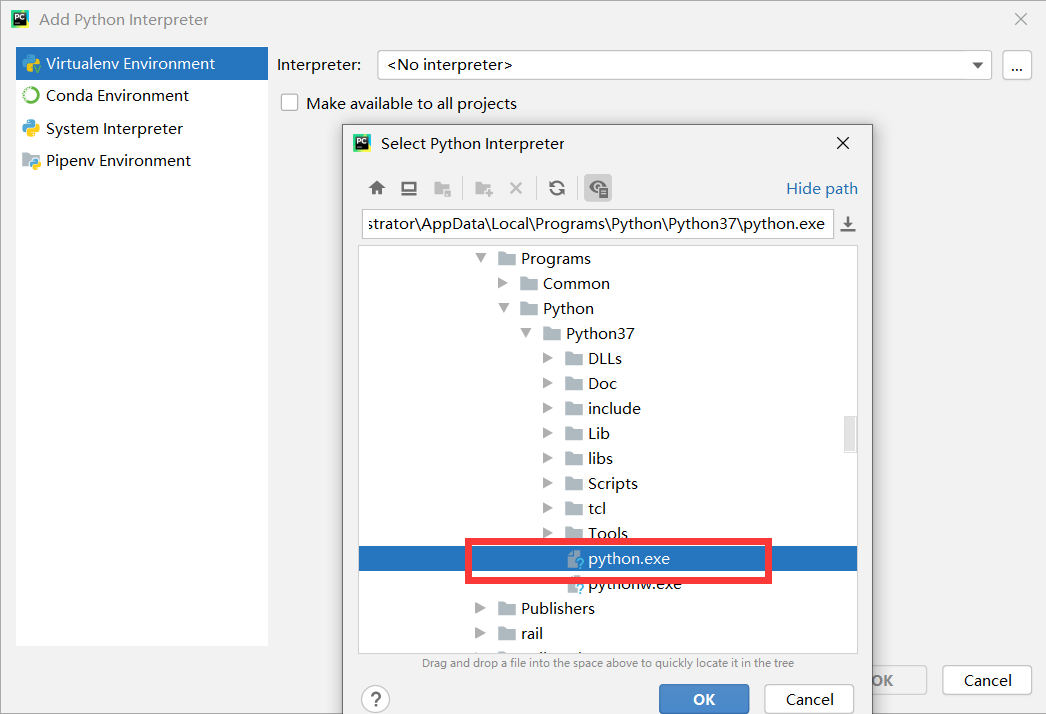Expand the libs folder

548,458
